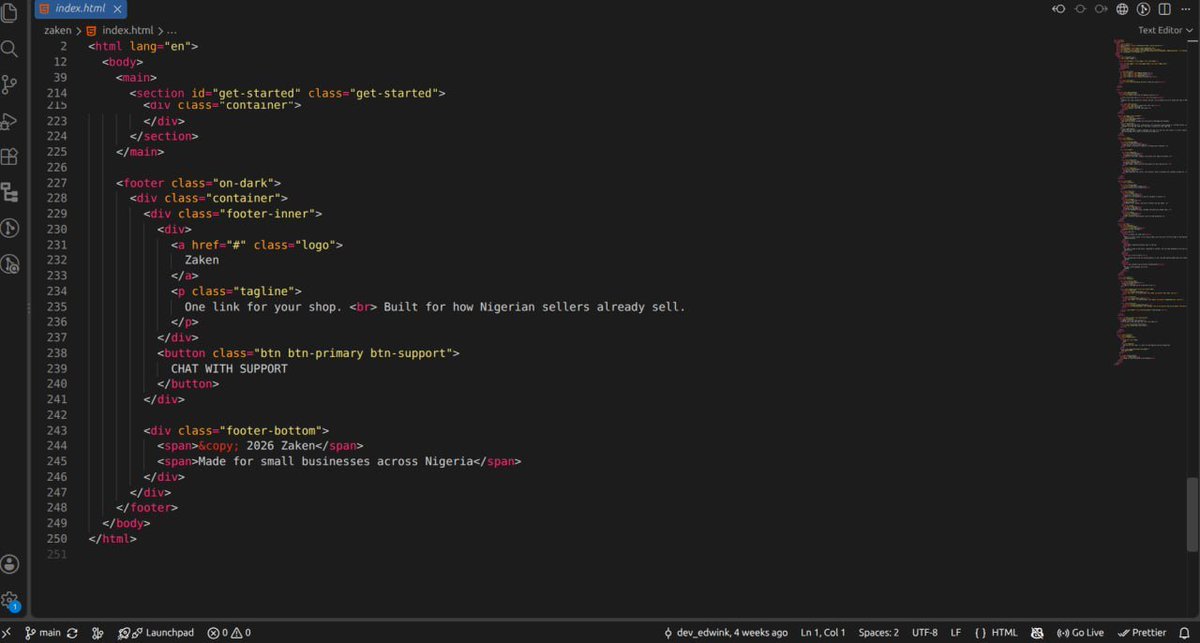Open the Accounts menu icon
Viewport: 1200px width, 643px height.
10,565
